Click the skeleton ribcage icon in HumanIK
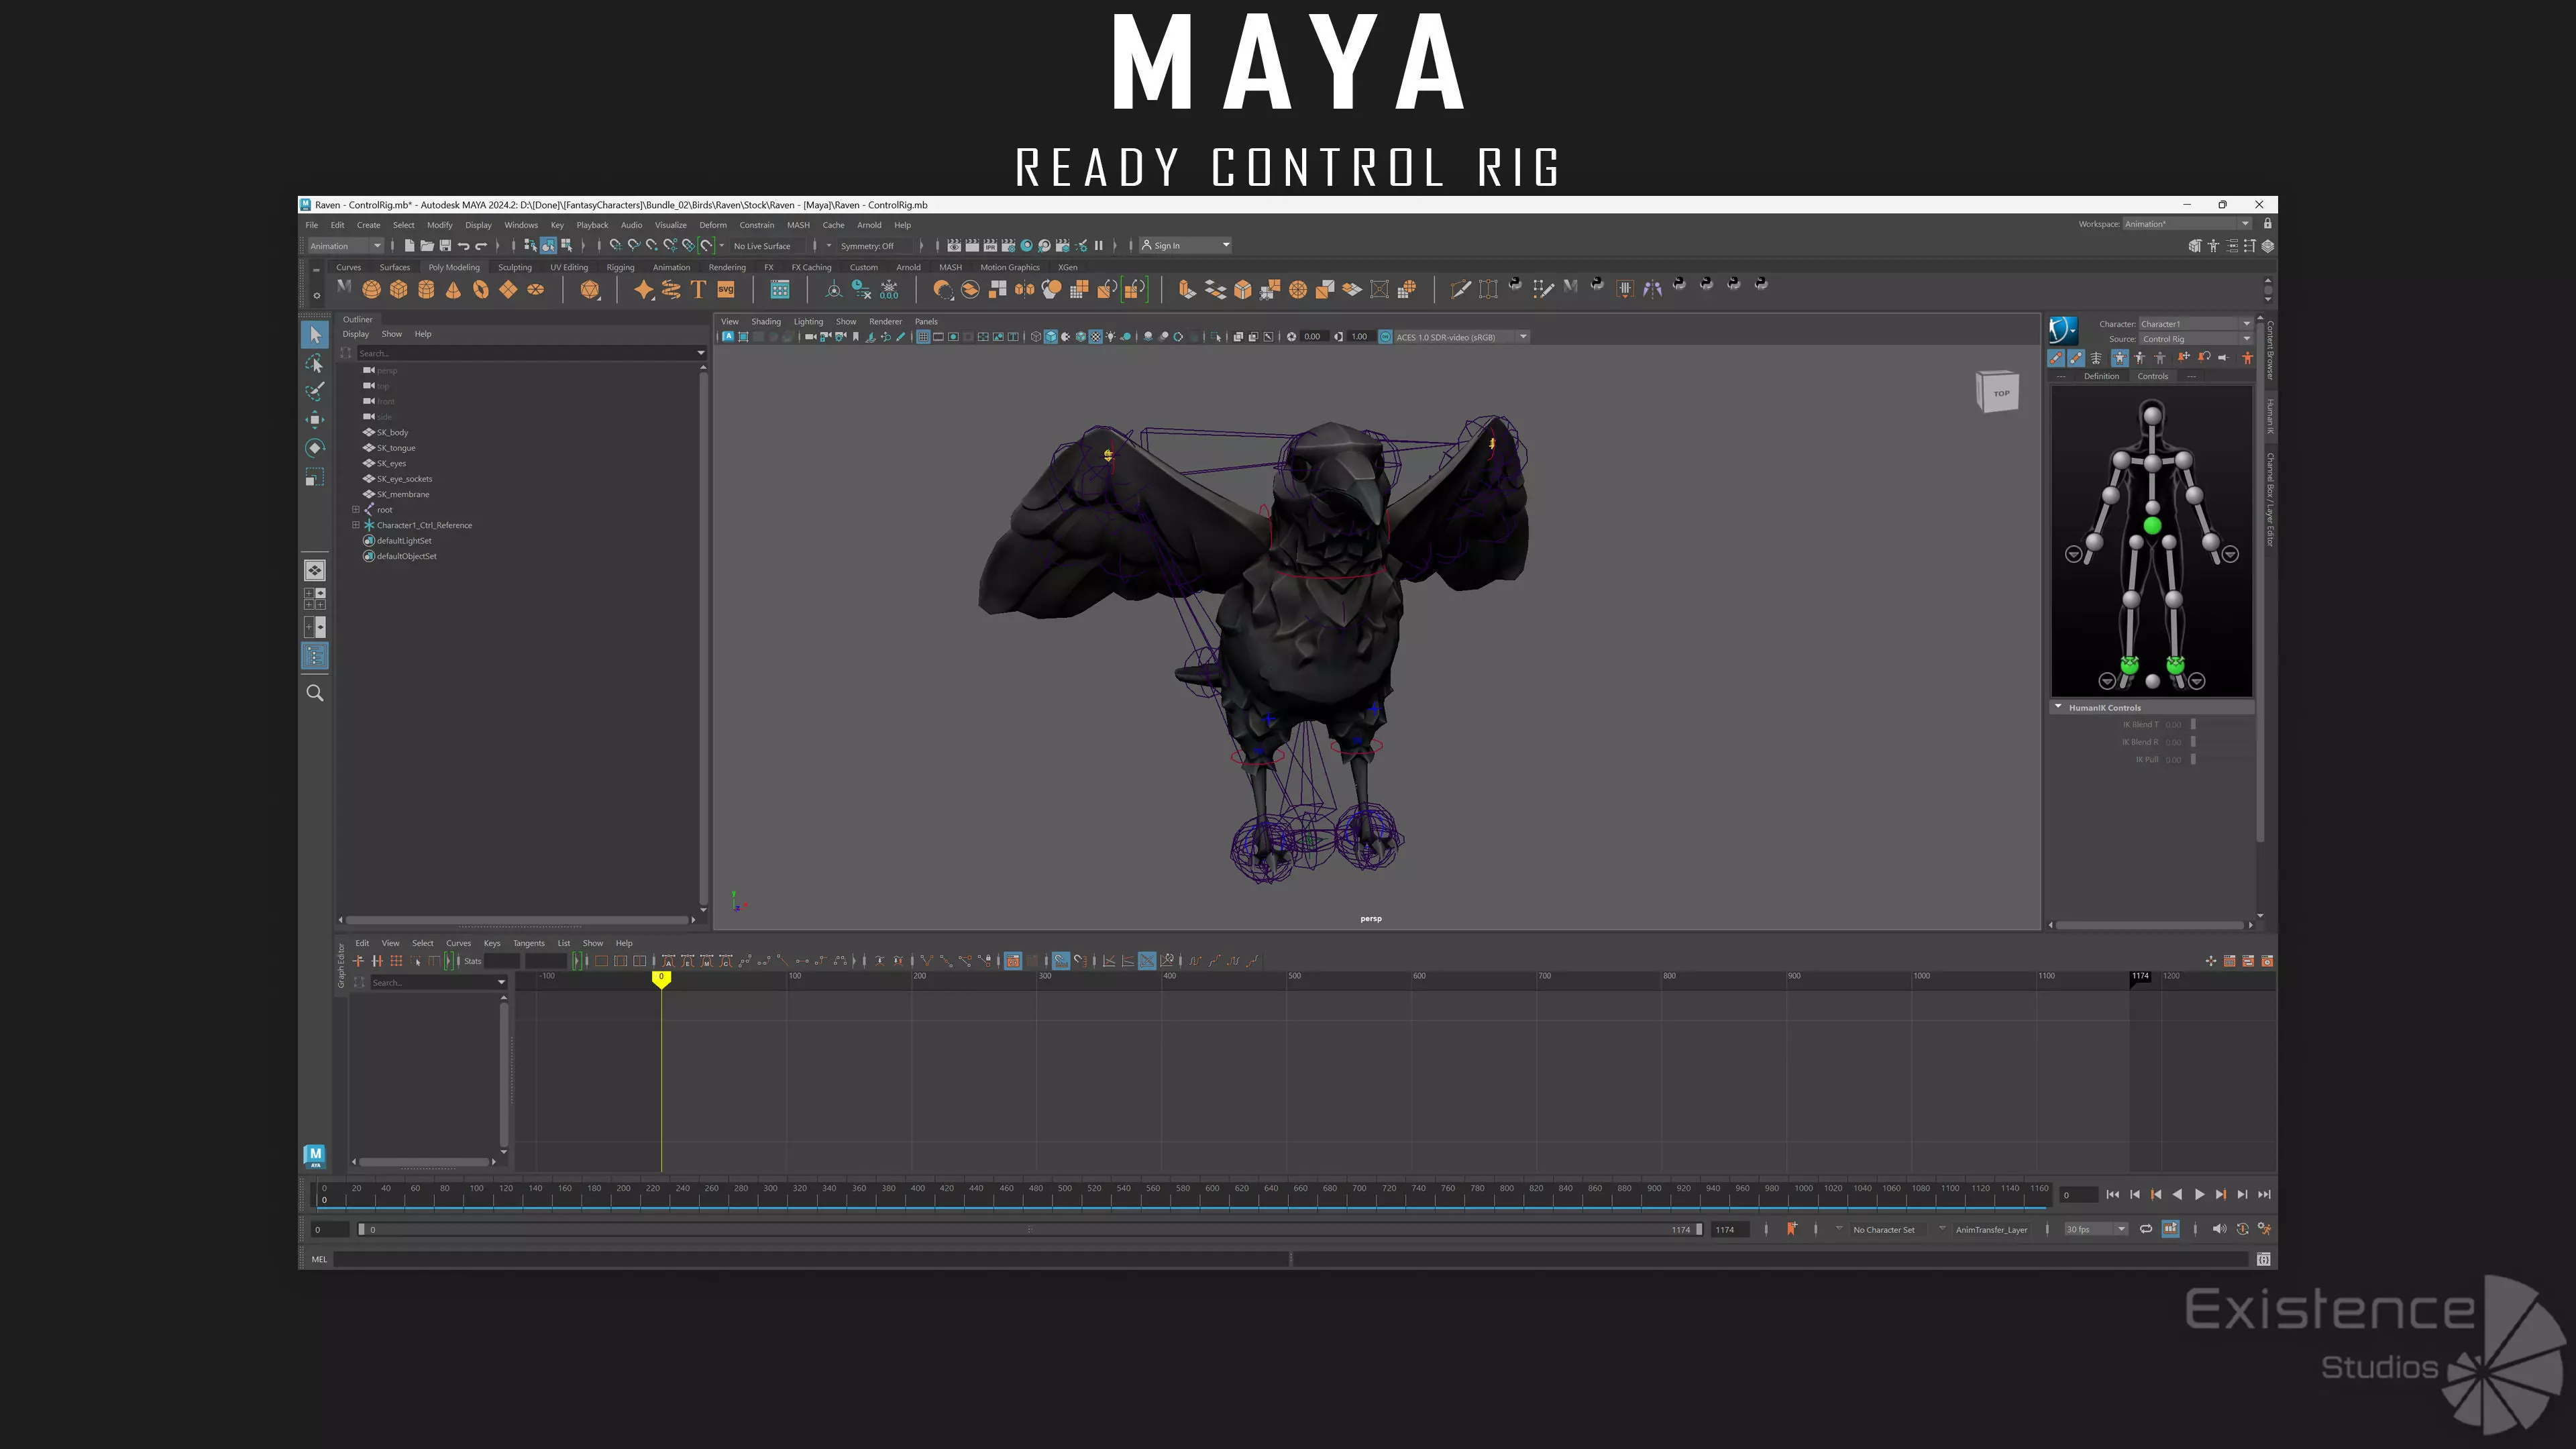Image resolution: width=2576 pixels, height=1449 pixels. 2096,358
